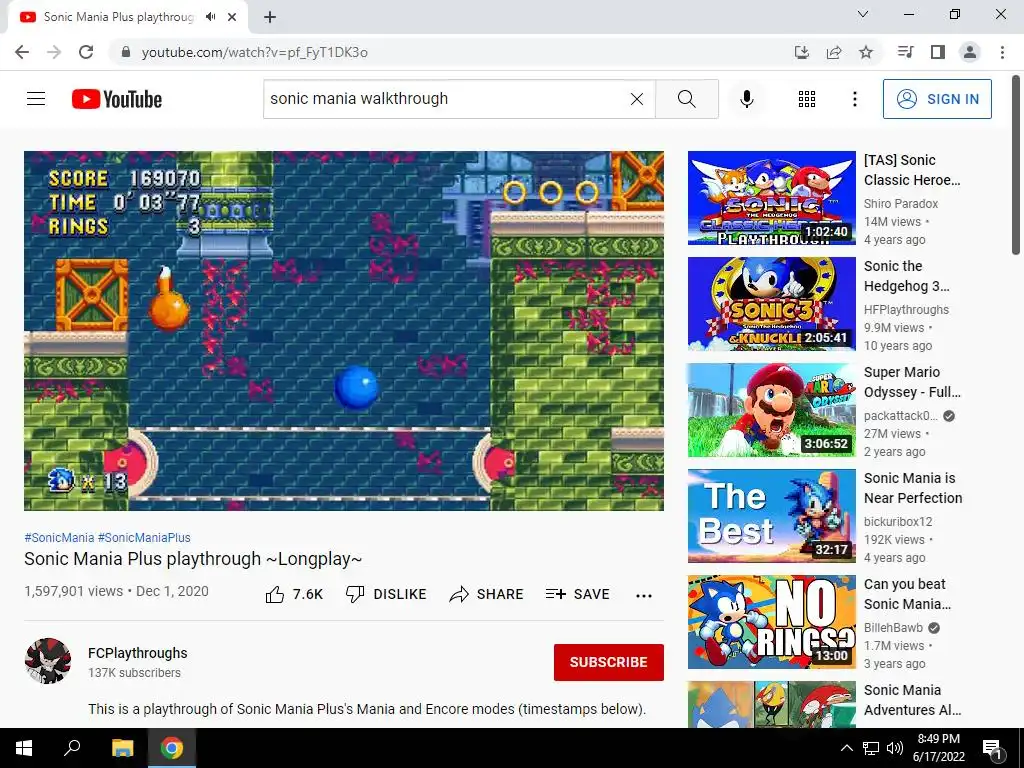Like the video showing 7.6K likes
Viewport: 1024px width, 768px height.
(295, 594)
